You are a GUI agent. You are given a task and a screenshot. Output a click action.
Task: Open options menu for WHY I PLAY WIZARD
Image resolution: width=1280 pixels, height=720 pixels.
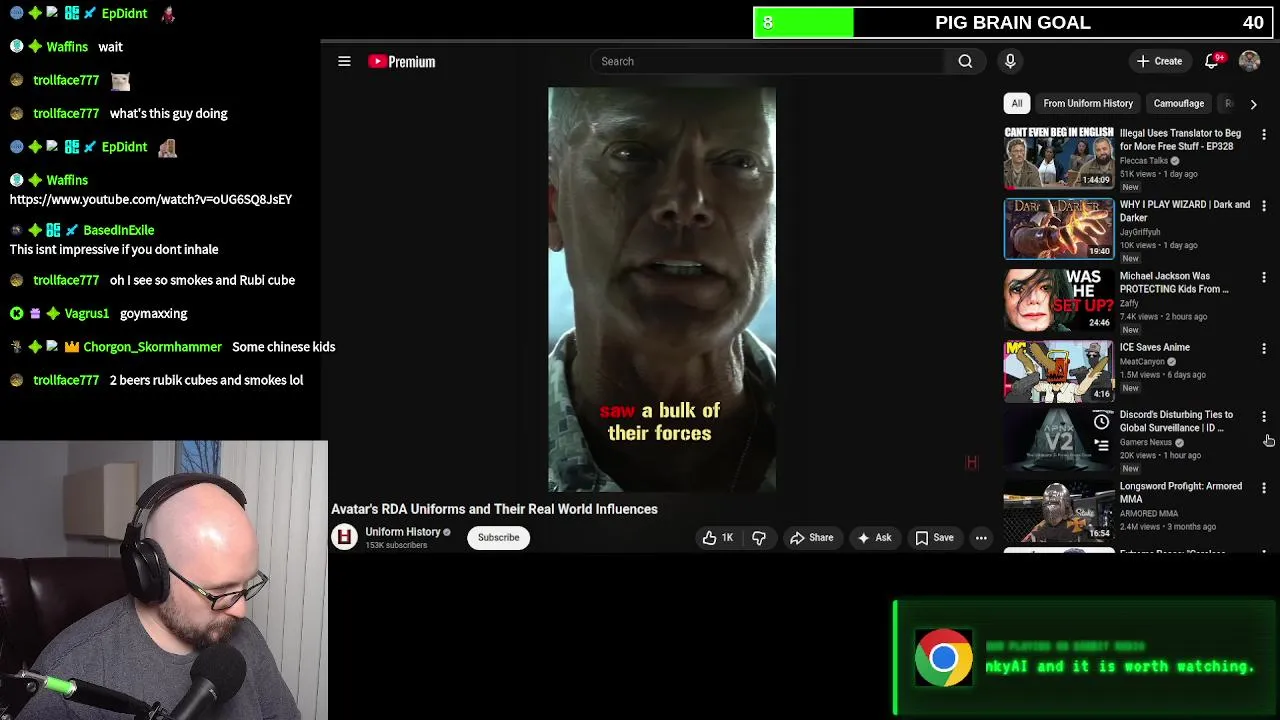[x=1264, y=206]
